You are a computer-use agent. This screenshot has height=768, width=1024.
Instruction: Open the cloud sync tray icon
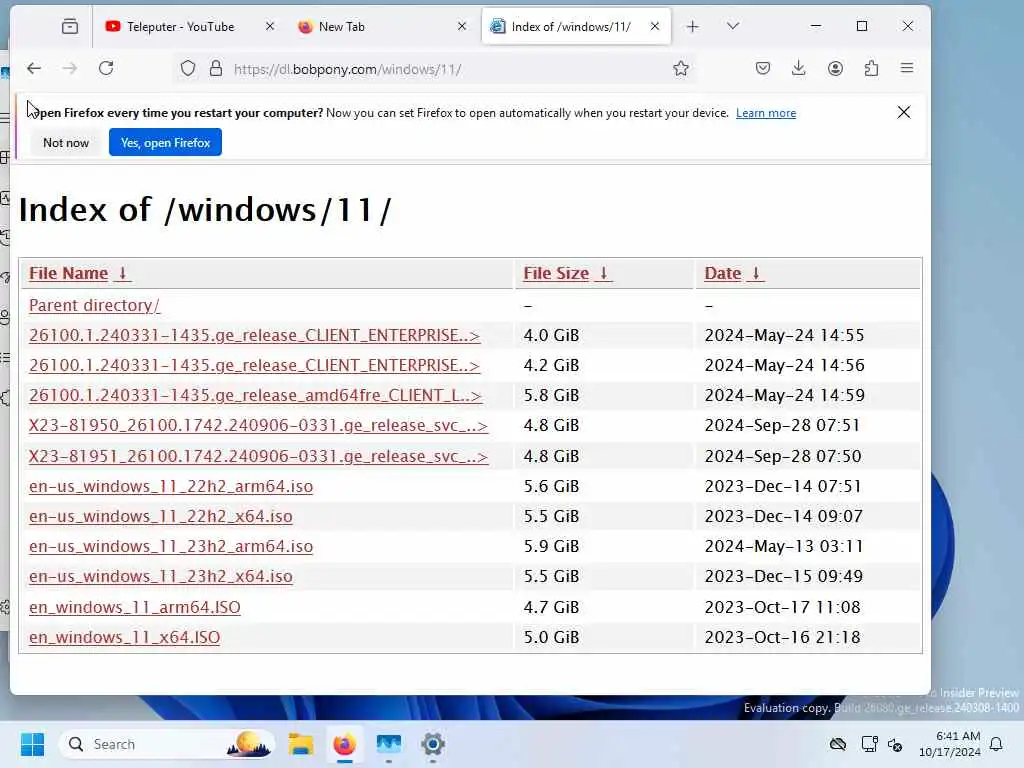838,744
